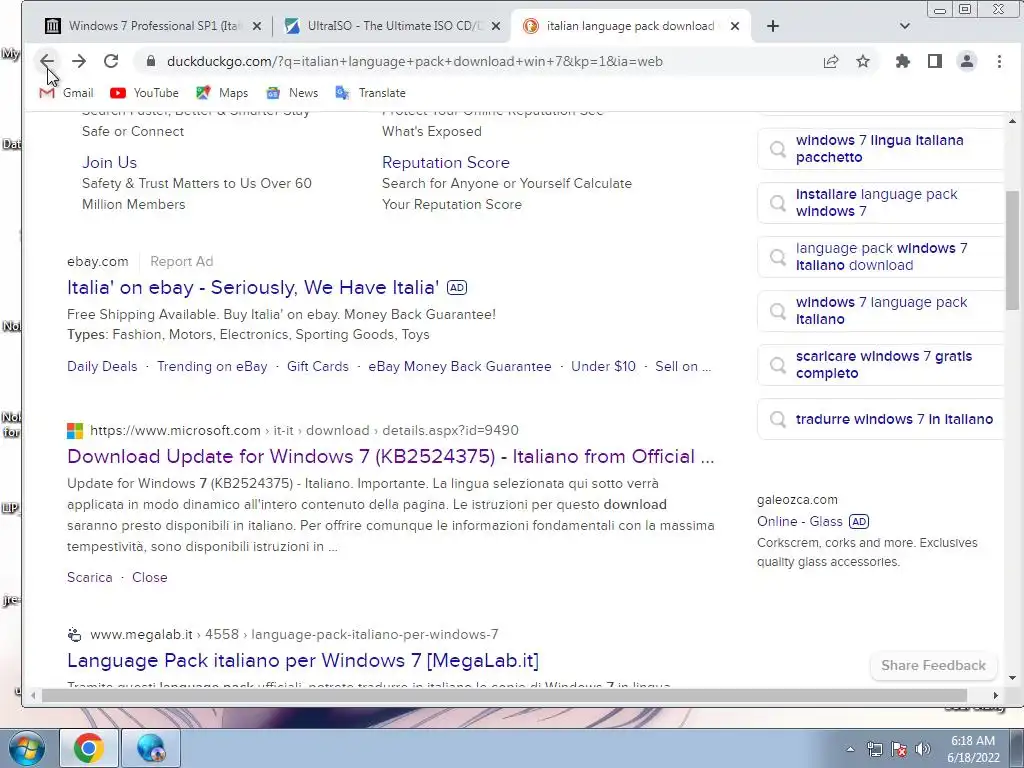Screen dimensions: 1024x768
Task: Click the Share Feedback button
Action: (933, 665)
